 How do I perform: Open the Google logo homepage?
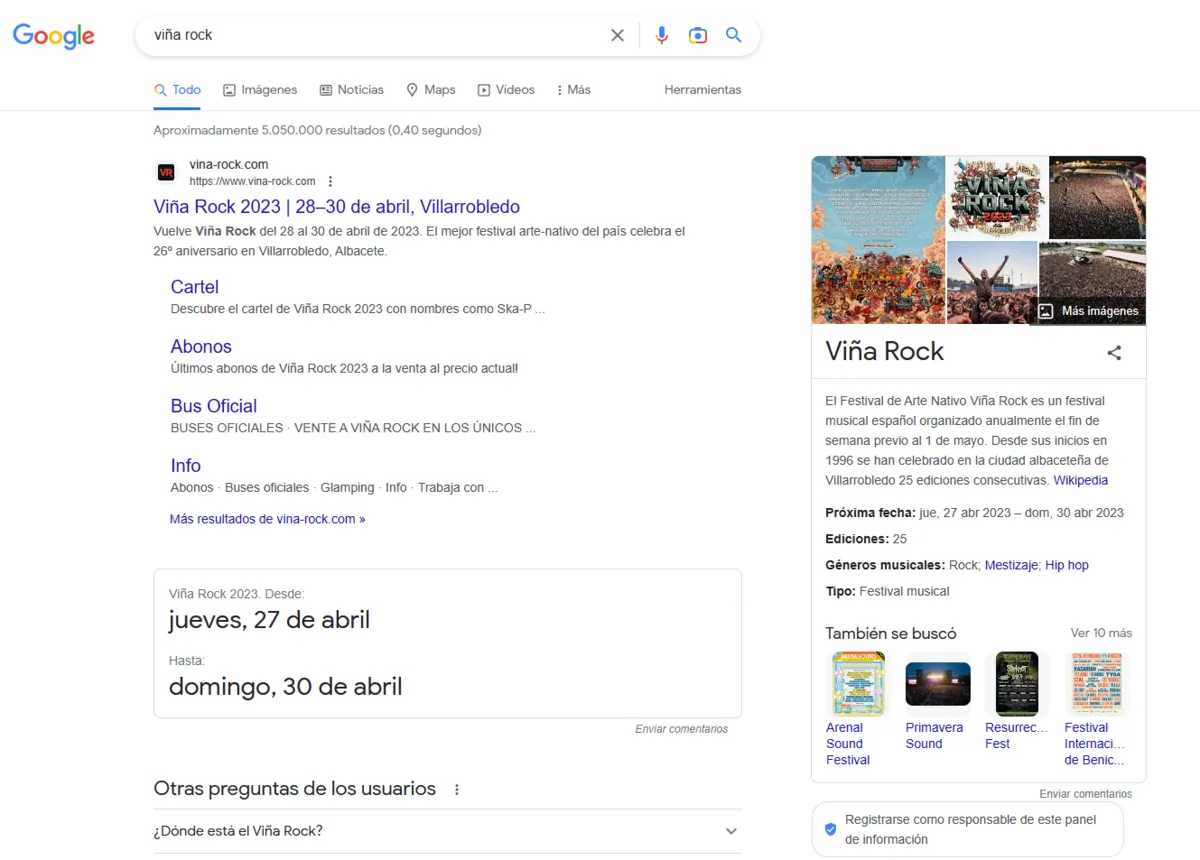[x=54, y=36]
